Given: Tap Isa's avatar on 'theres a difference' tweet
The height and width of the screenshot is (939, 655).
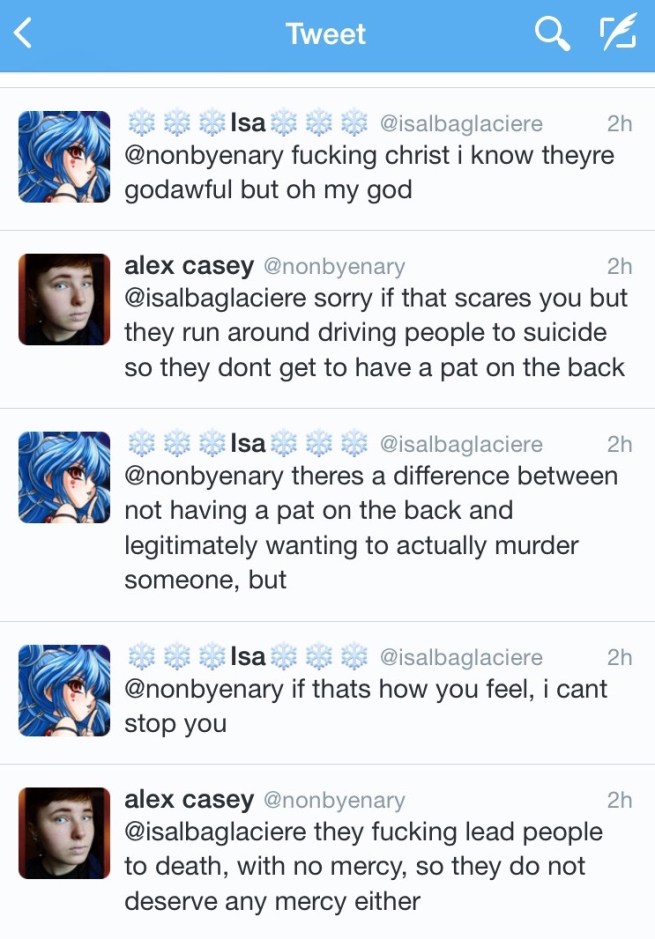Looking at the screenshot, I should (64, 477).
